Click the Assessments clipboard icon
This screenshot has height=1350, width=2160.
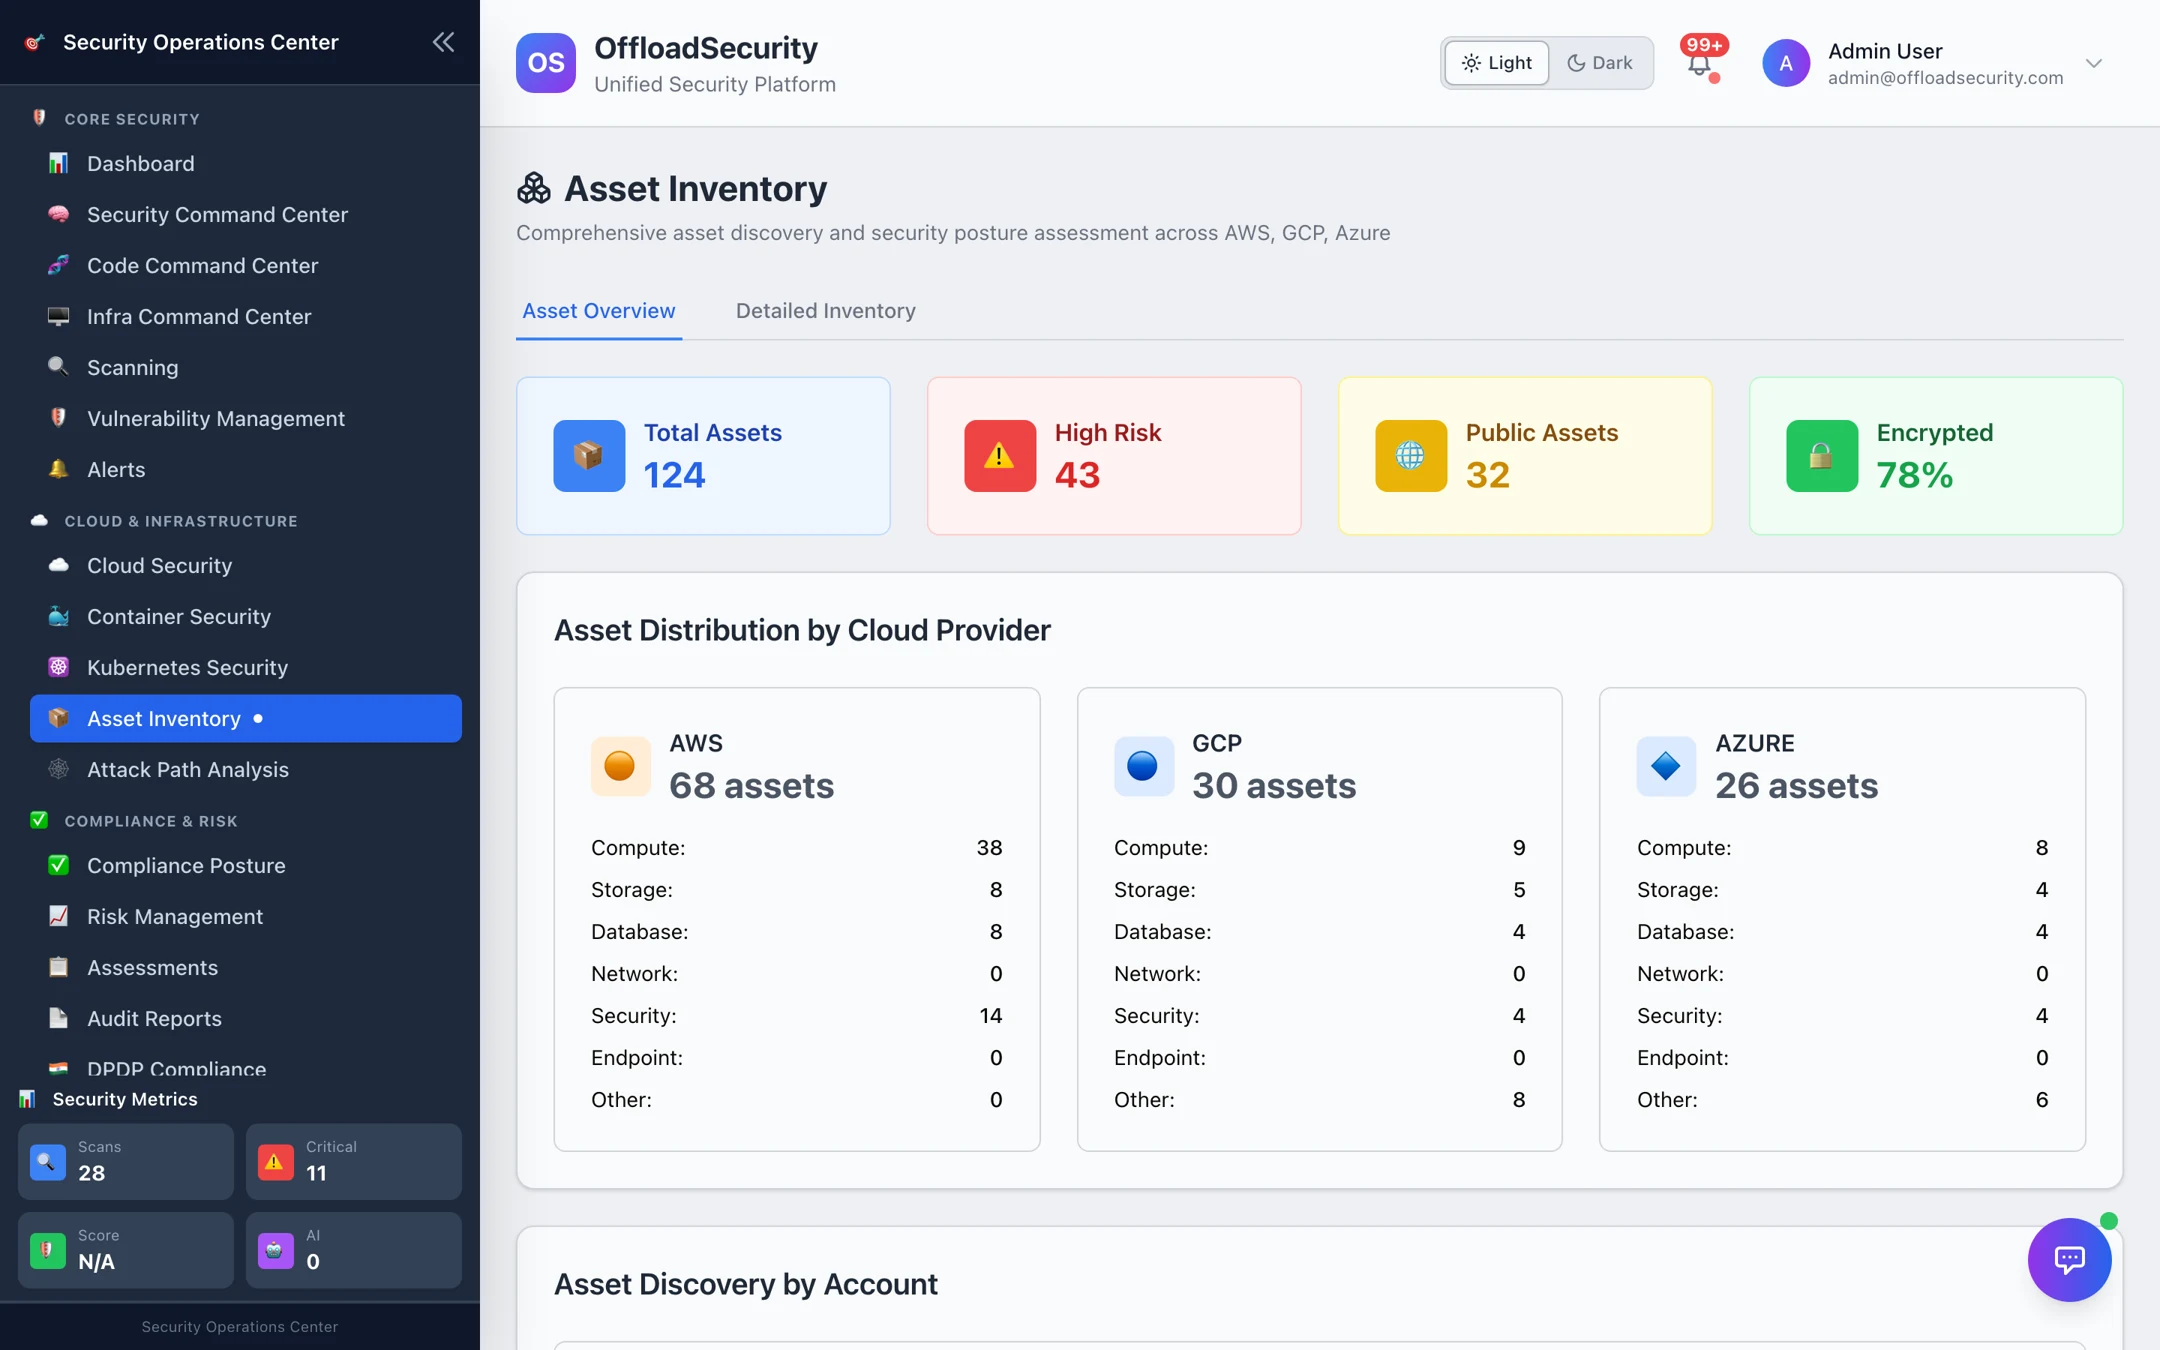[x=58, y=966]
